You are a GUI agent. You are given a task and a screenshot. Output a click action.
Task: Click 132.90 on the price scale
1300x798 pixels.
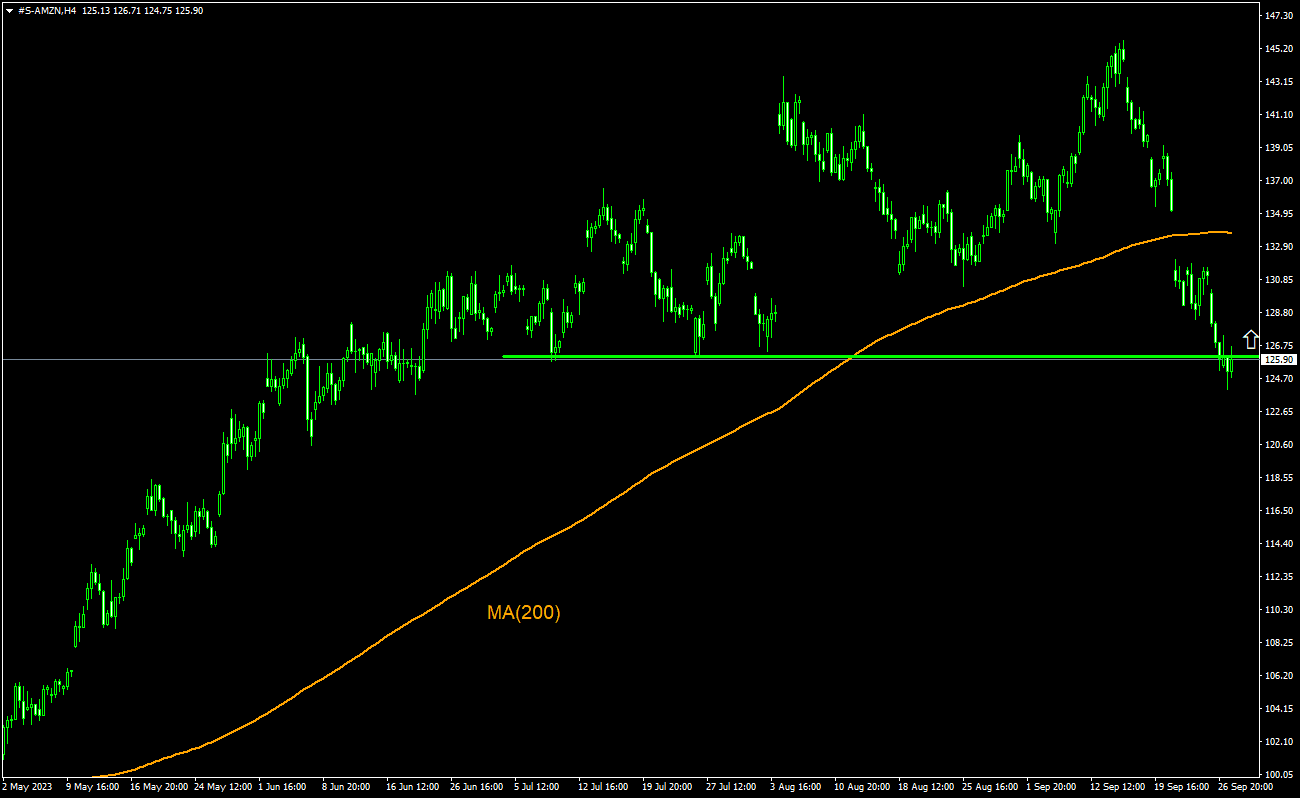(1279, 247)
